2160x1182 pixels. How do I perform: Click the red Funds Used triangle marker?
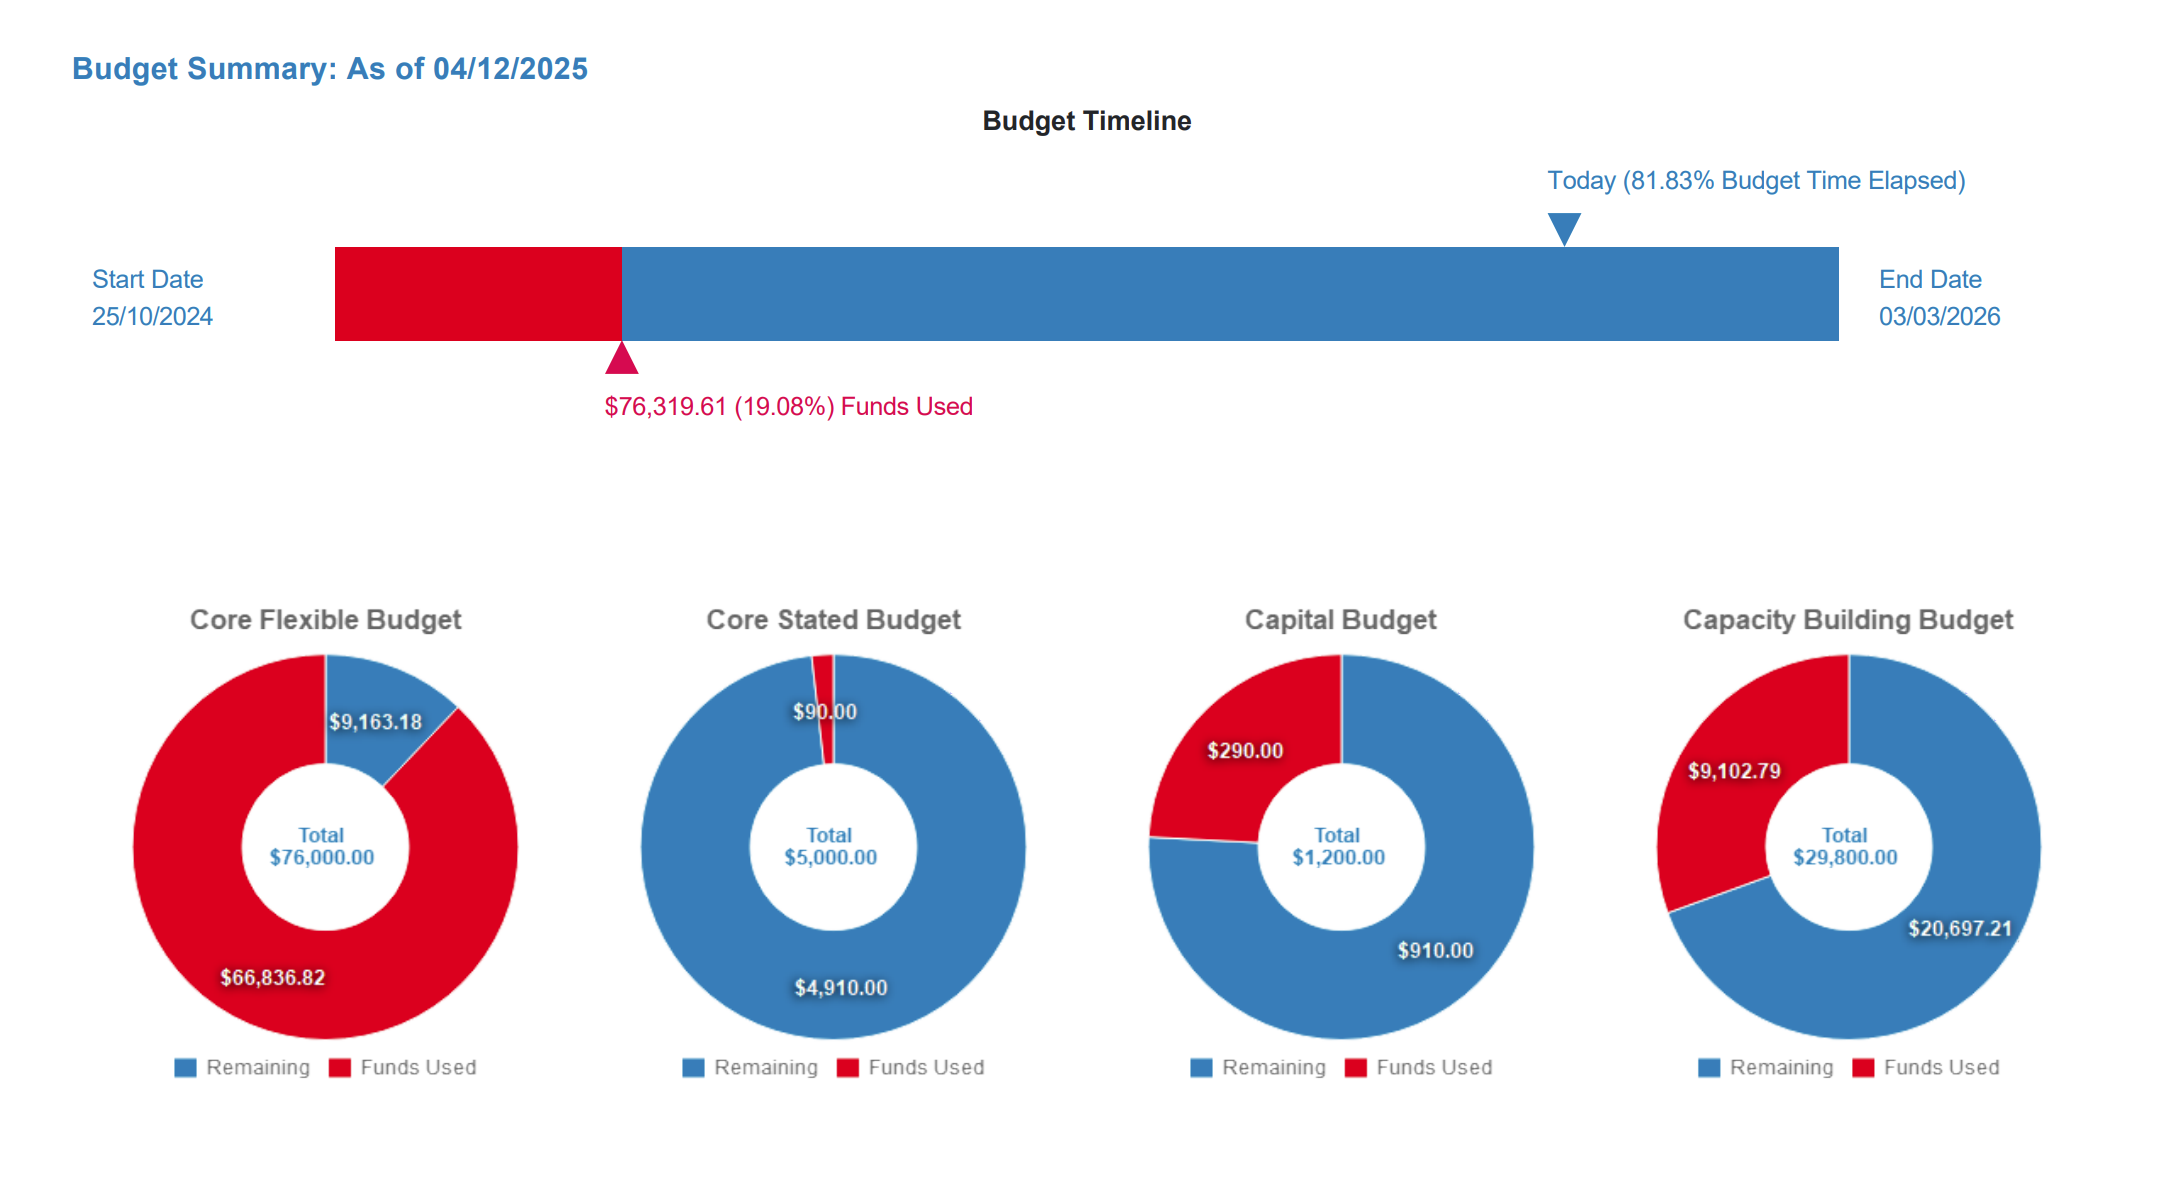622,360
